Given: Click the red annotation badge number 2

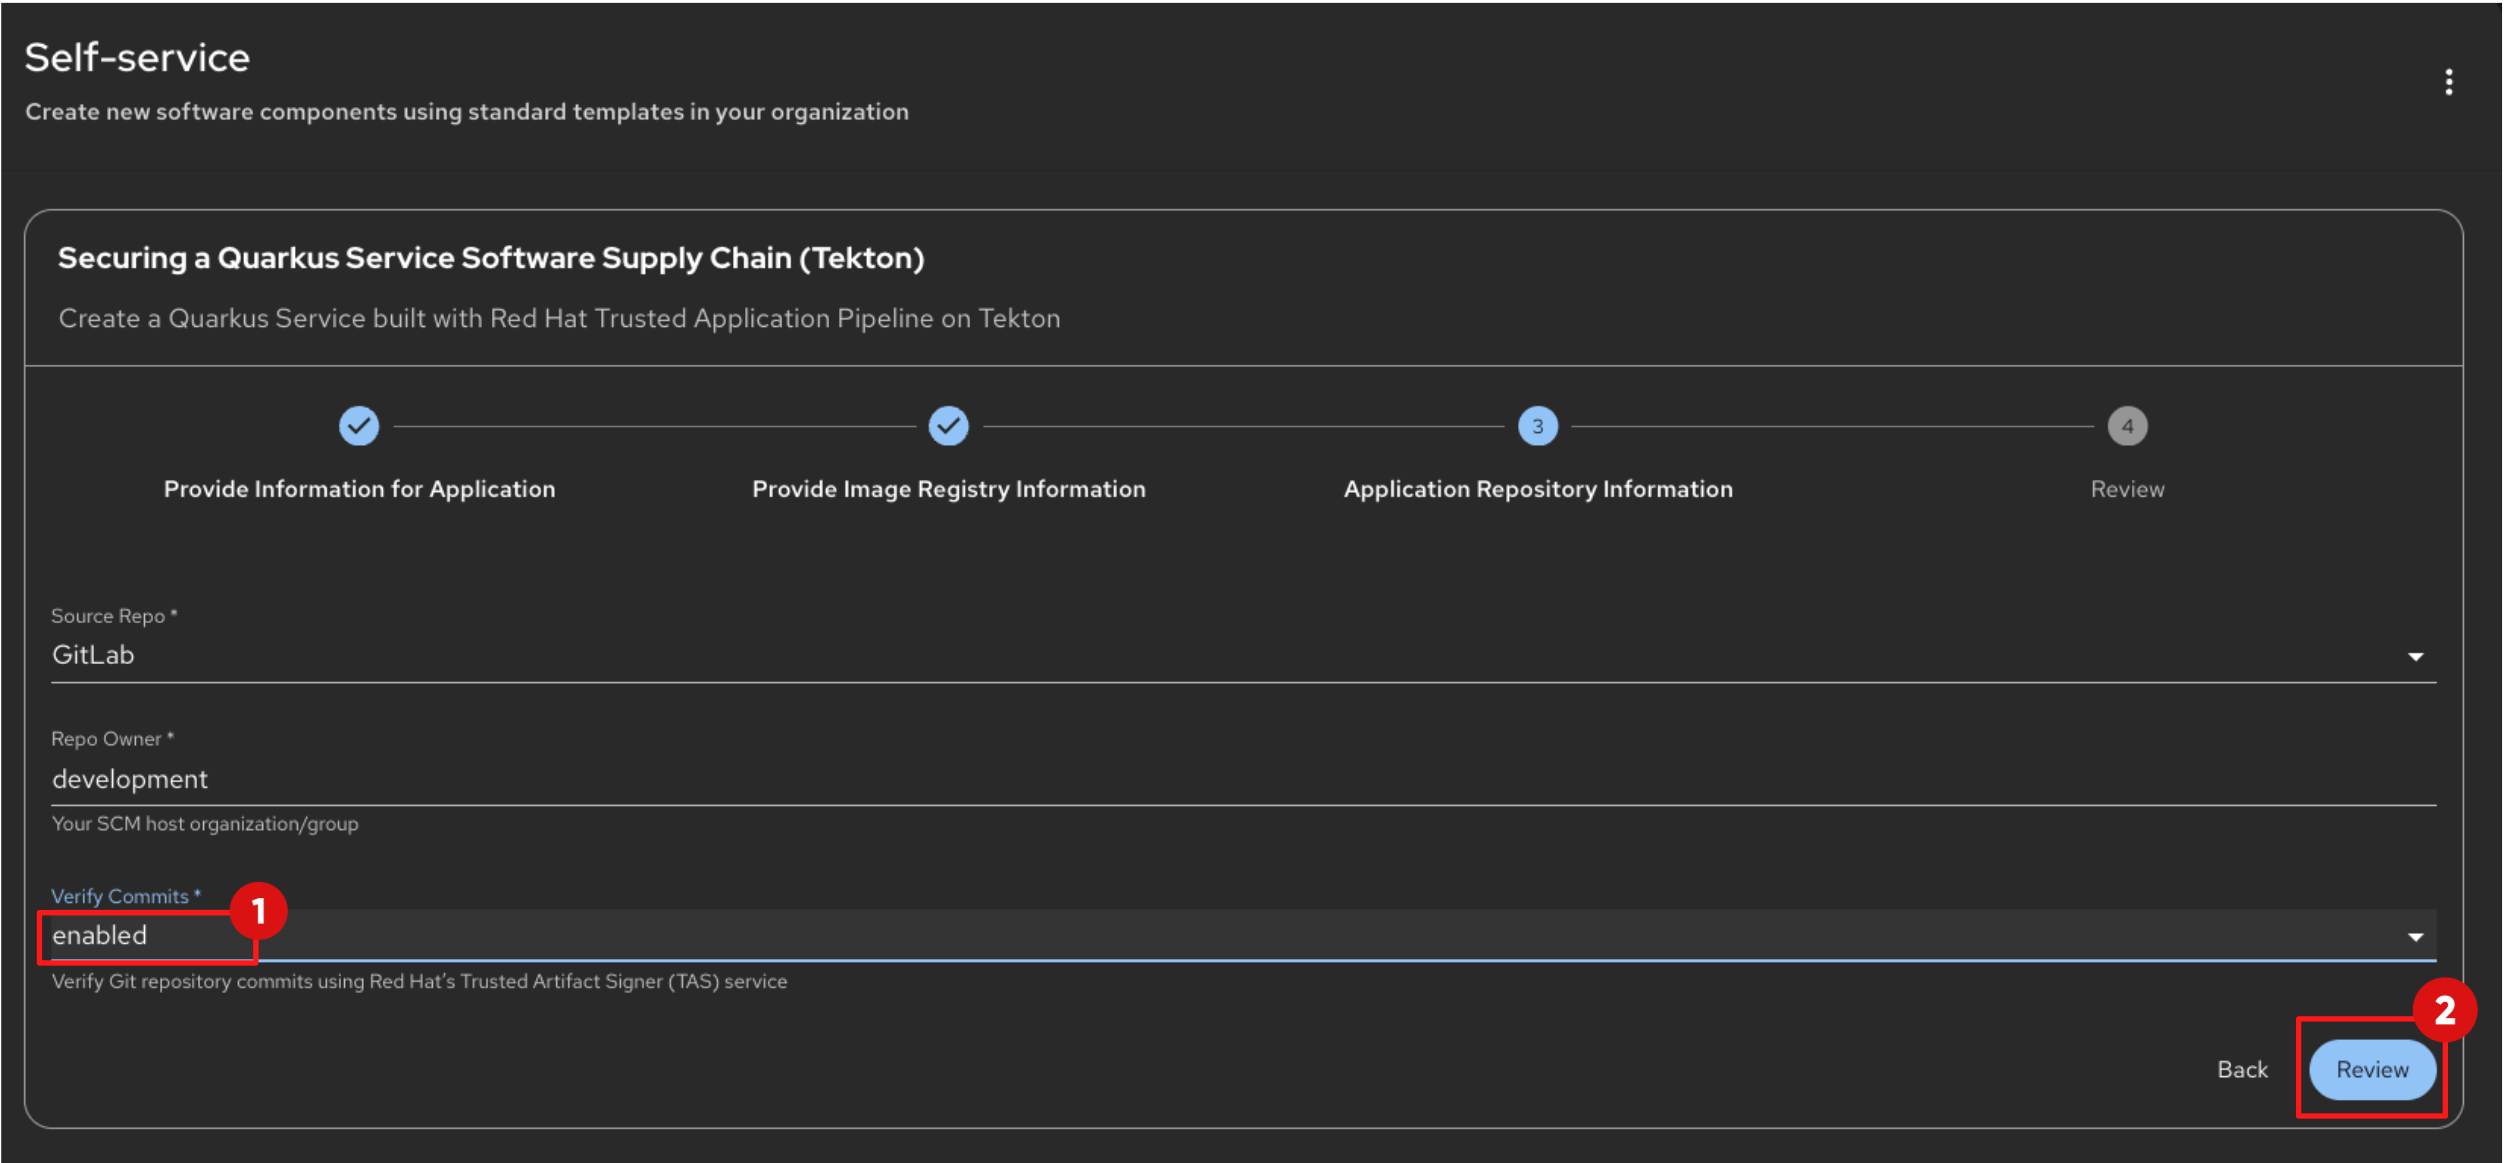Looking at the screenshot, I should coord(2444,1010).
